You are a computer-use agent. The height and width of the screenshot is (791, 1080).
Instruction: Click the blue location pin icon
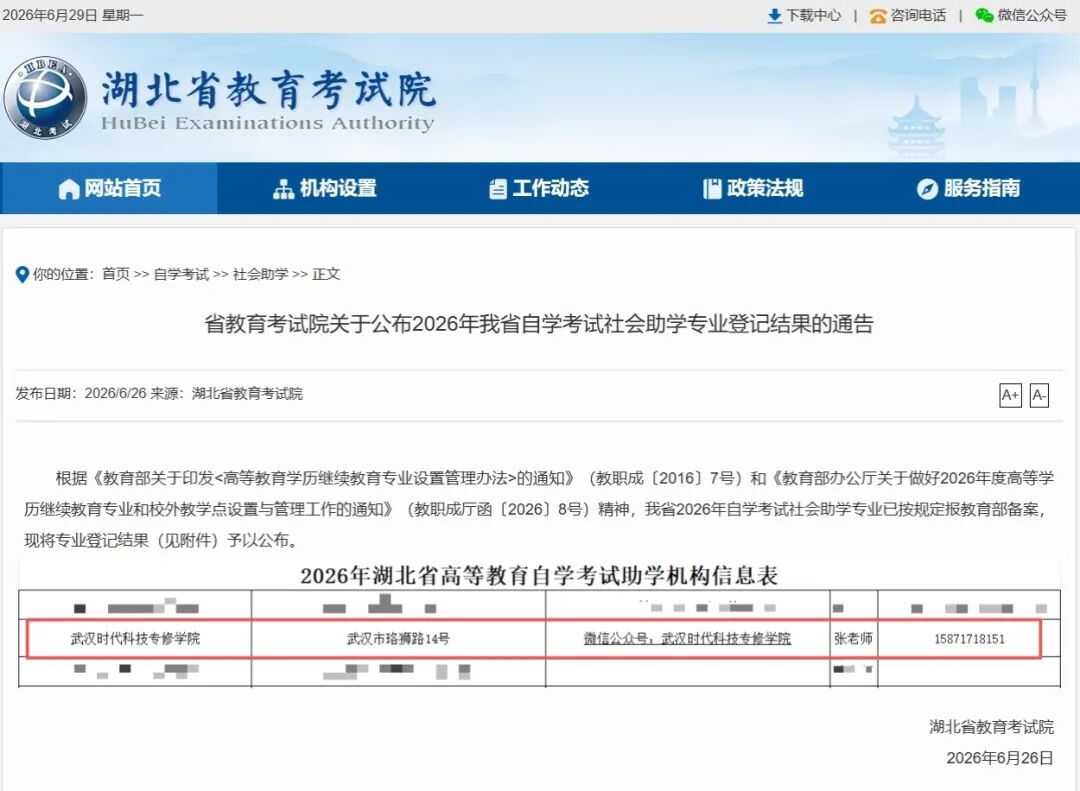click(x=22, y=274)
